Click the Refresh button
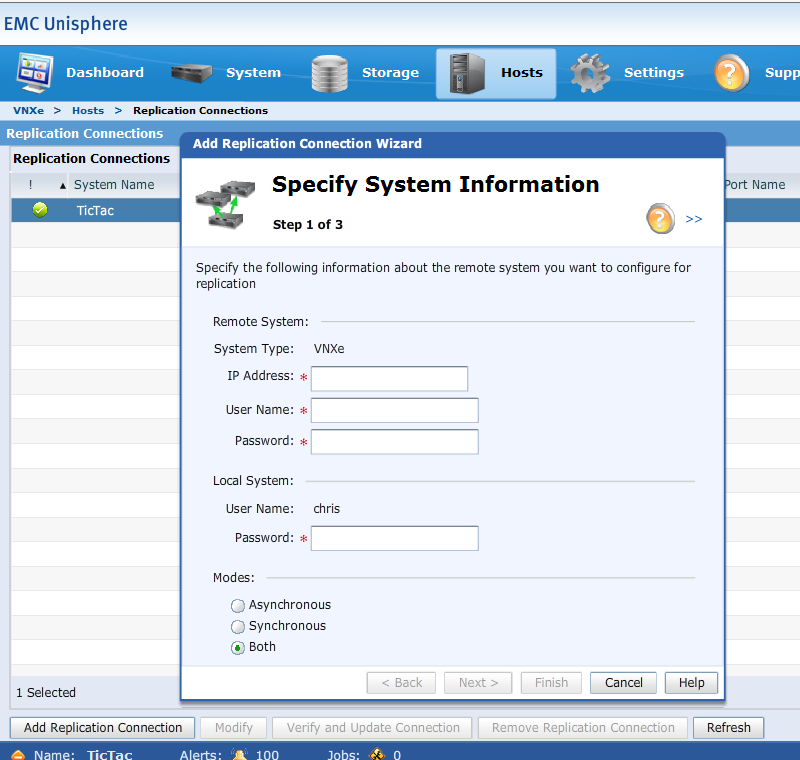Screen dimensions: 800x760 click(728, 728)
